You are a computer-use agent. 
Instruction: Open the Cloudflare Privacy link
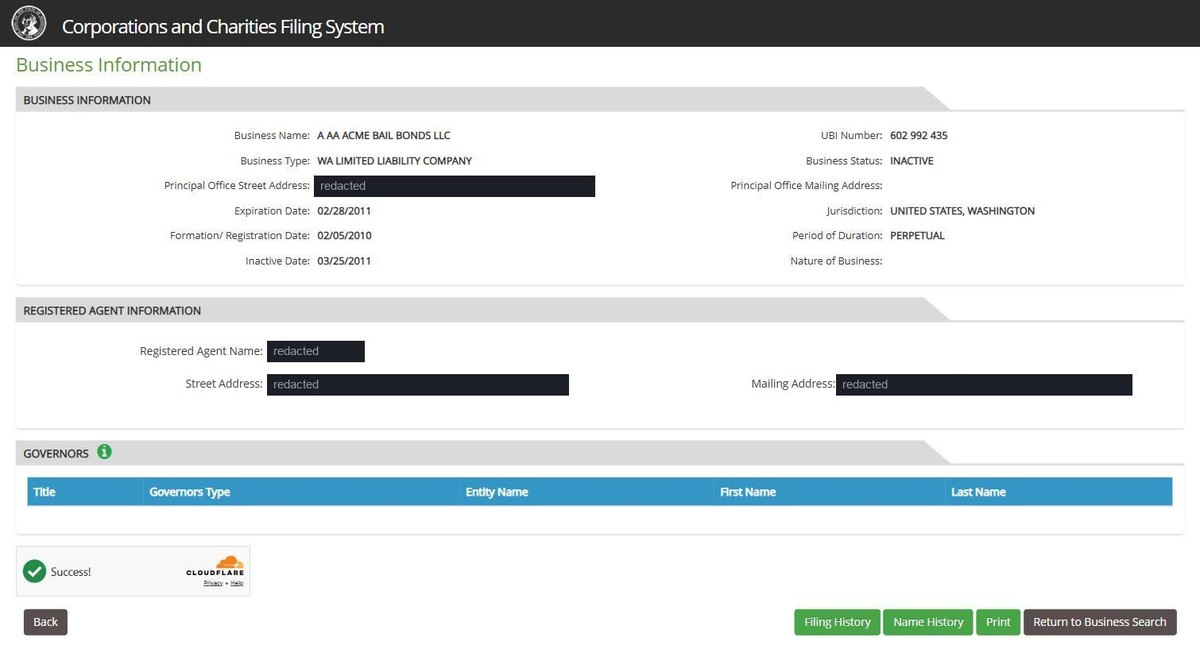(213, 583)
